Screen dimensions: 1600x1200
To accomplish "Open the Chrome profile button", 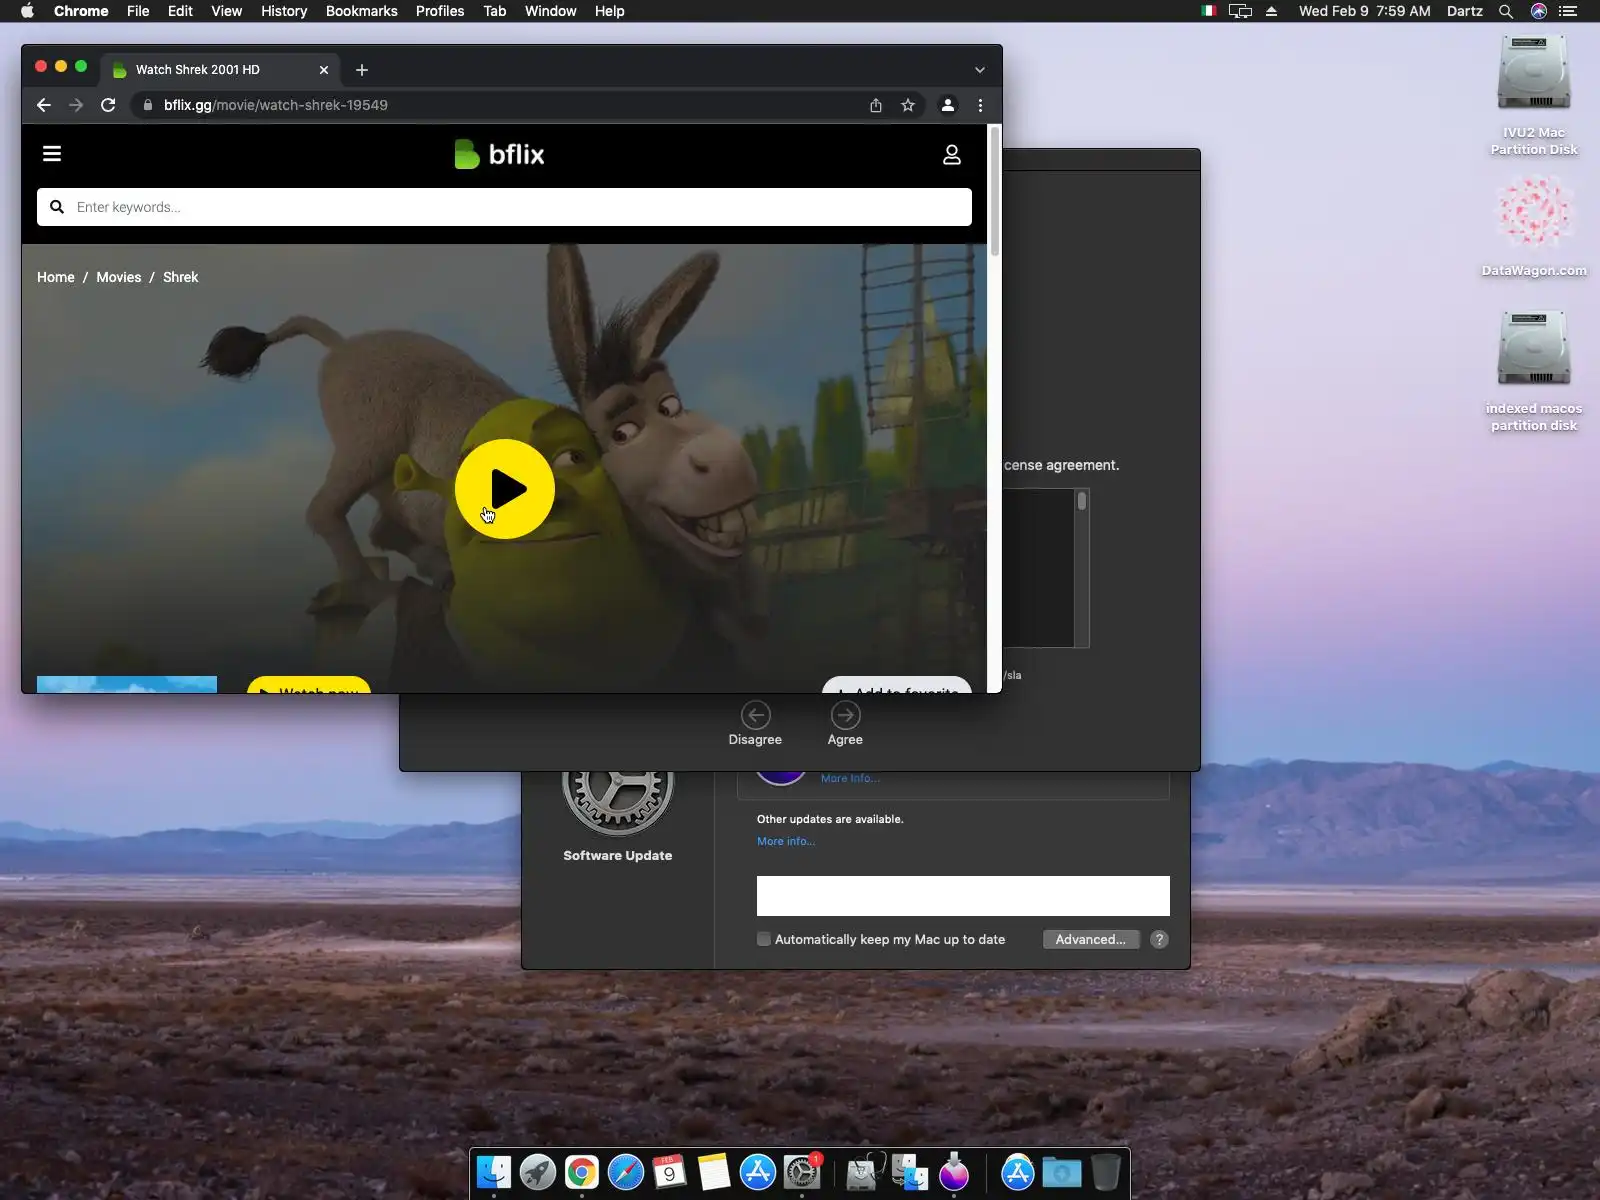I will point(948,105).
